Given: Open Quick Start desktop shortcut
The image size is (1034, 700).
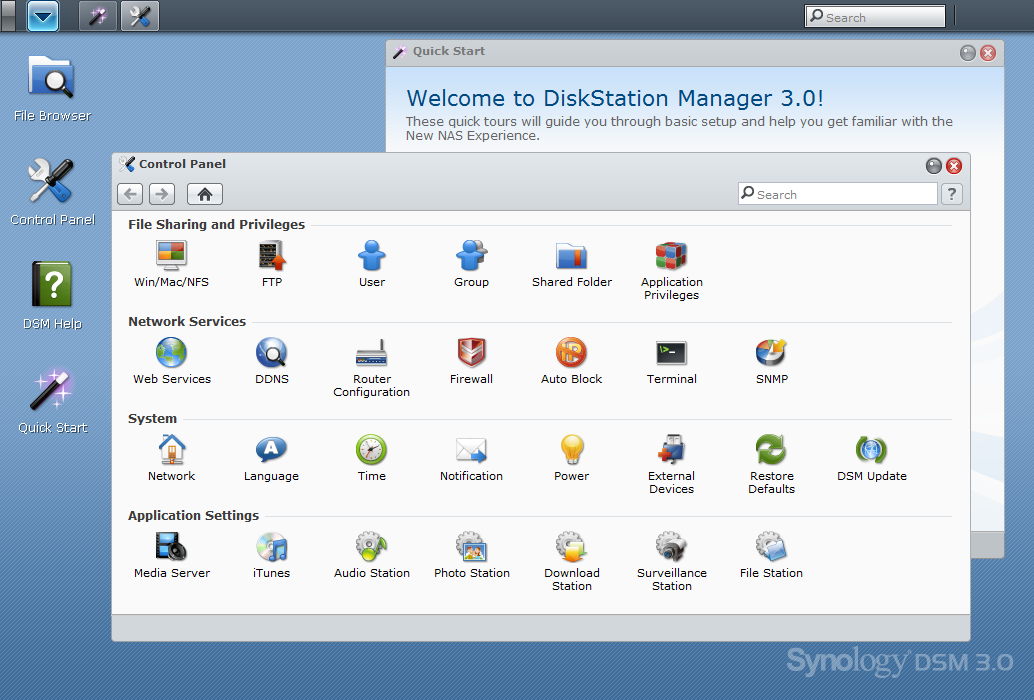Looking at the screenshot, I should (x=52, y=399).
